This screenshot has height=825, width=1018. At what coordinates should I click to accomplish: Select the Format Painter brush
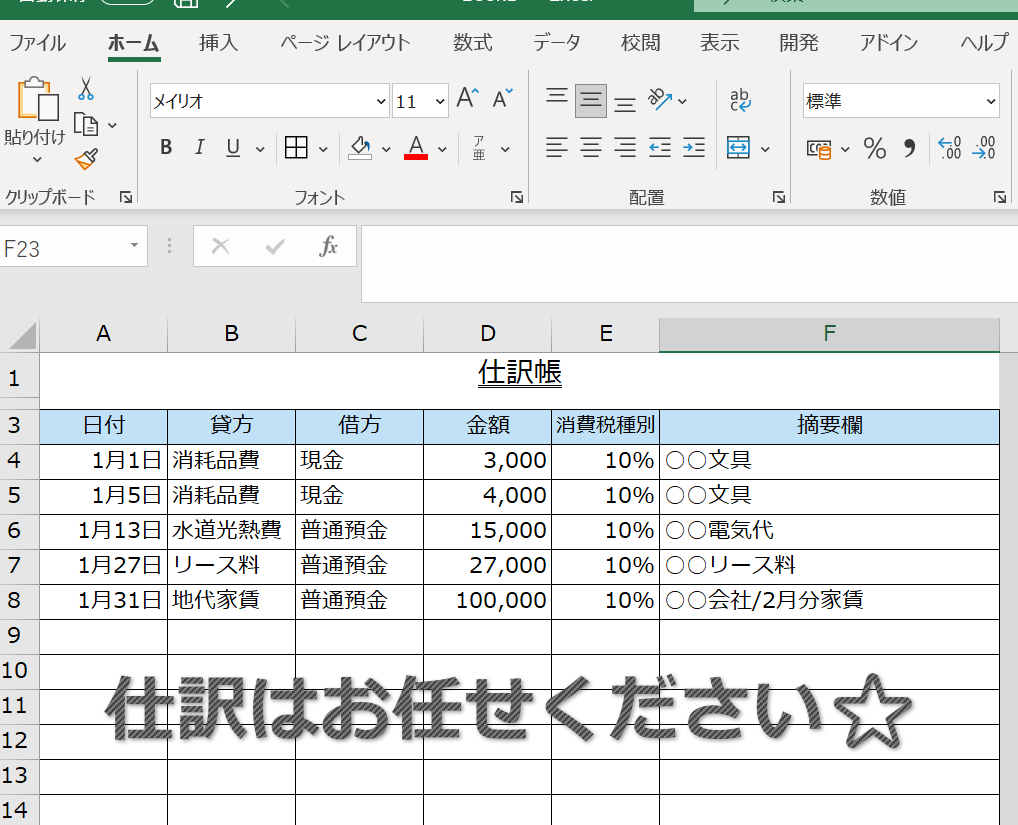[86, 158]
